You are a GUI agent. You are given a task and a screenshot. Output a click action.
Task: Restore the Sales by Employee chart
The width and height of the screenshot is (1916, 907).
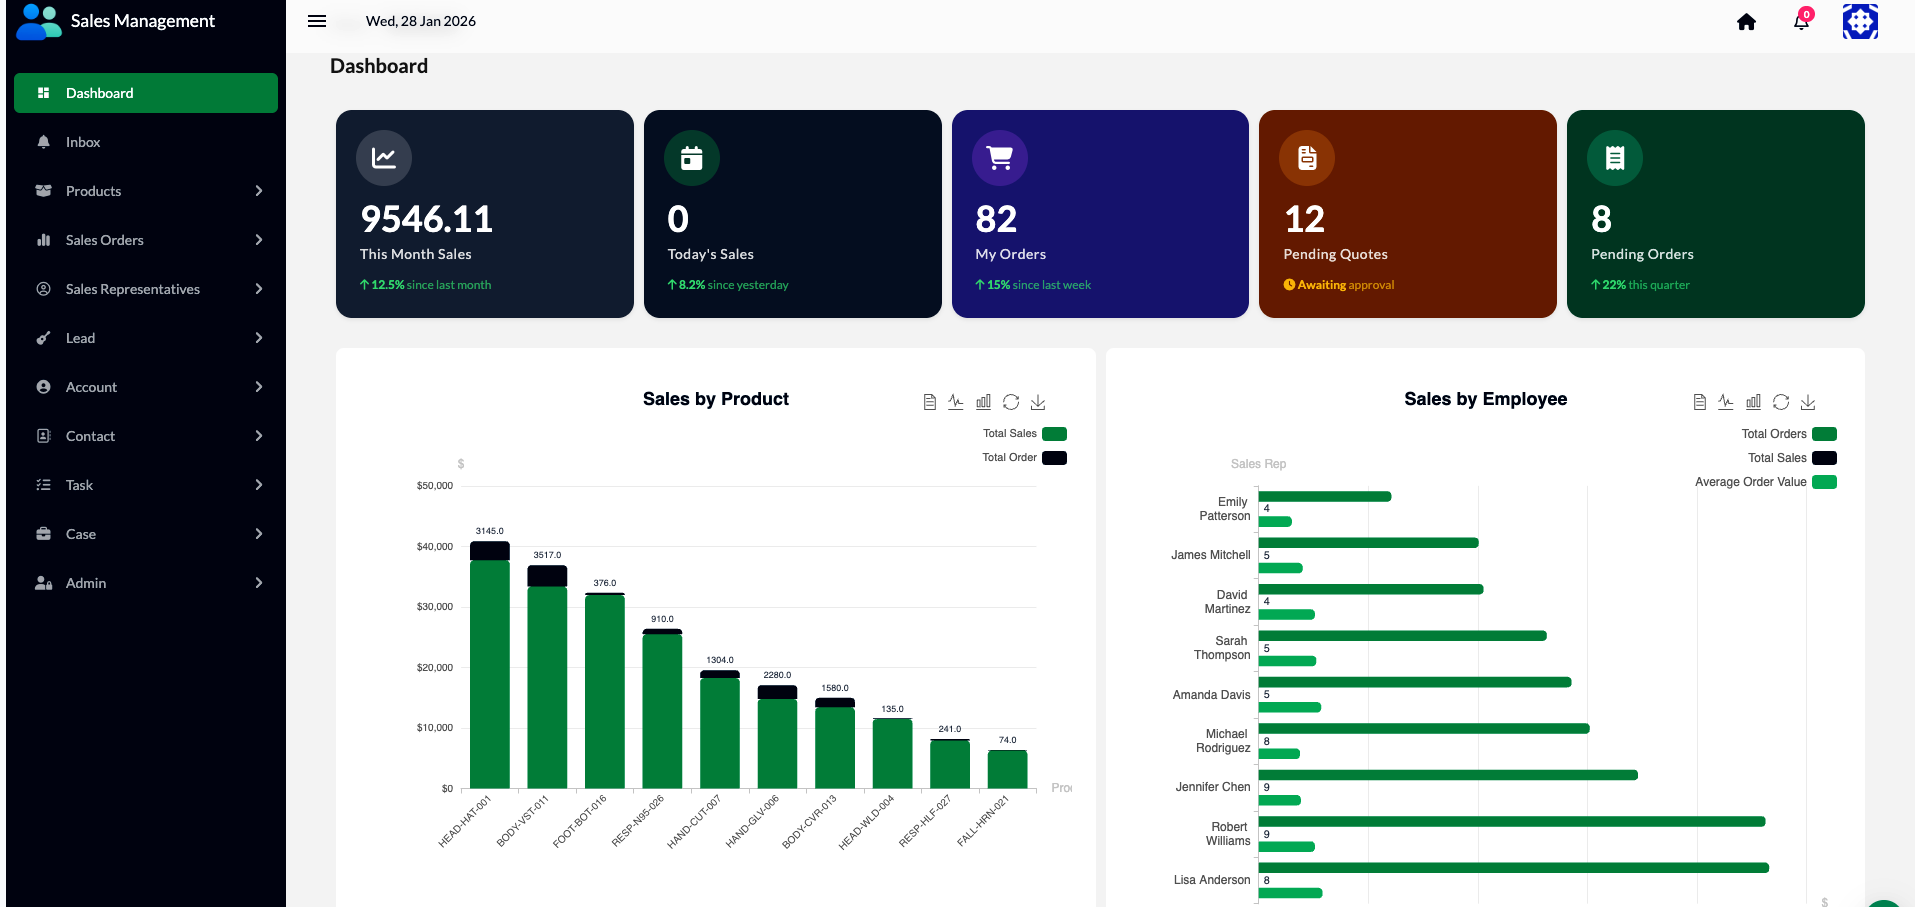[1781, 402]
